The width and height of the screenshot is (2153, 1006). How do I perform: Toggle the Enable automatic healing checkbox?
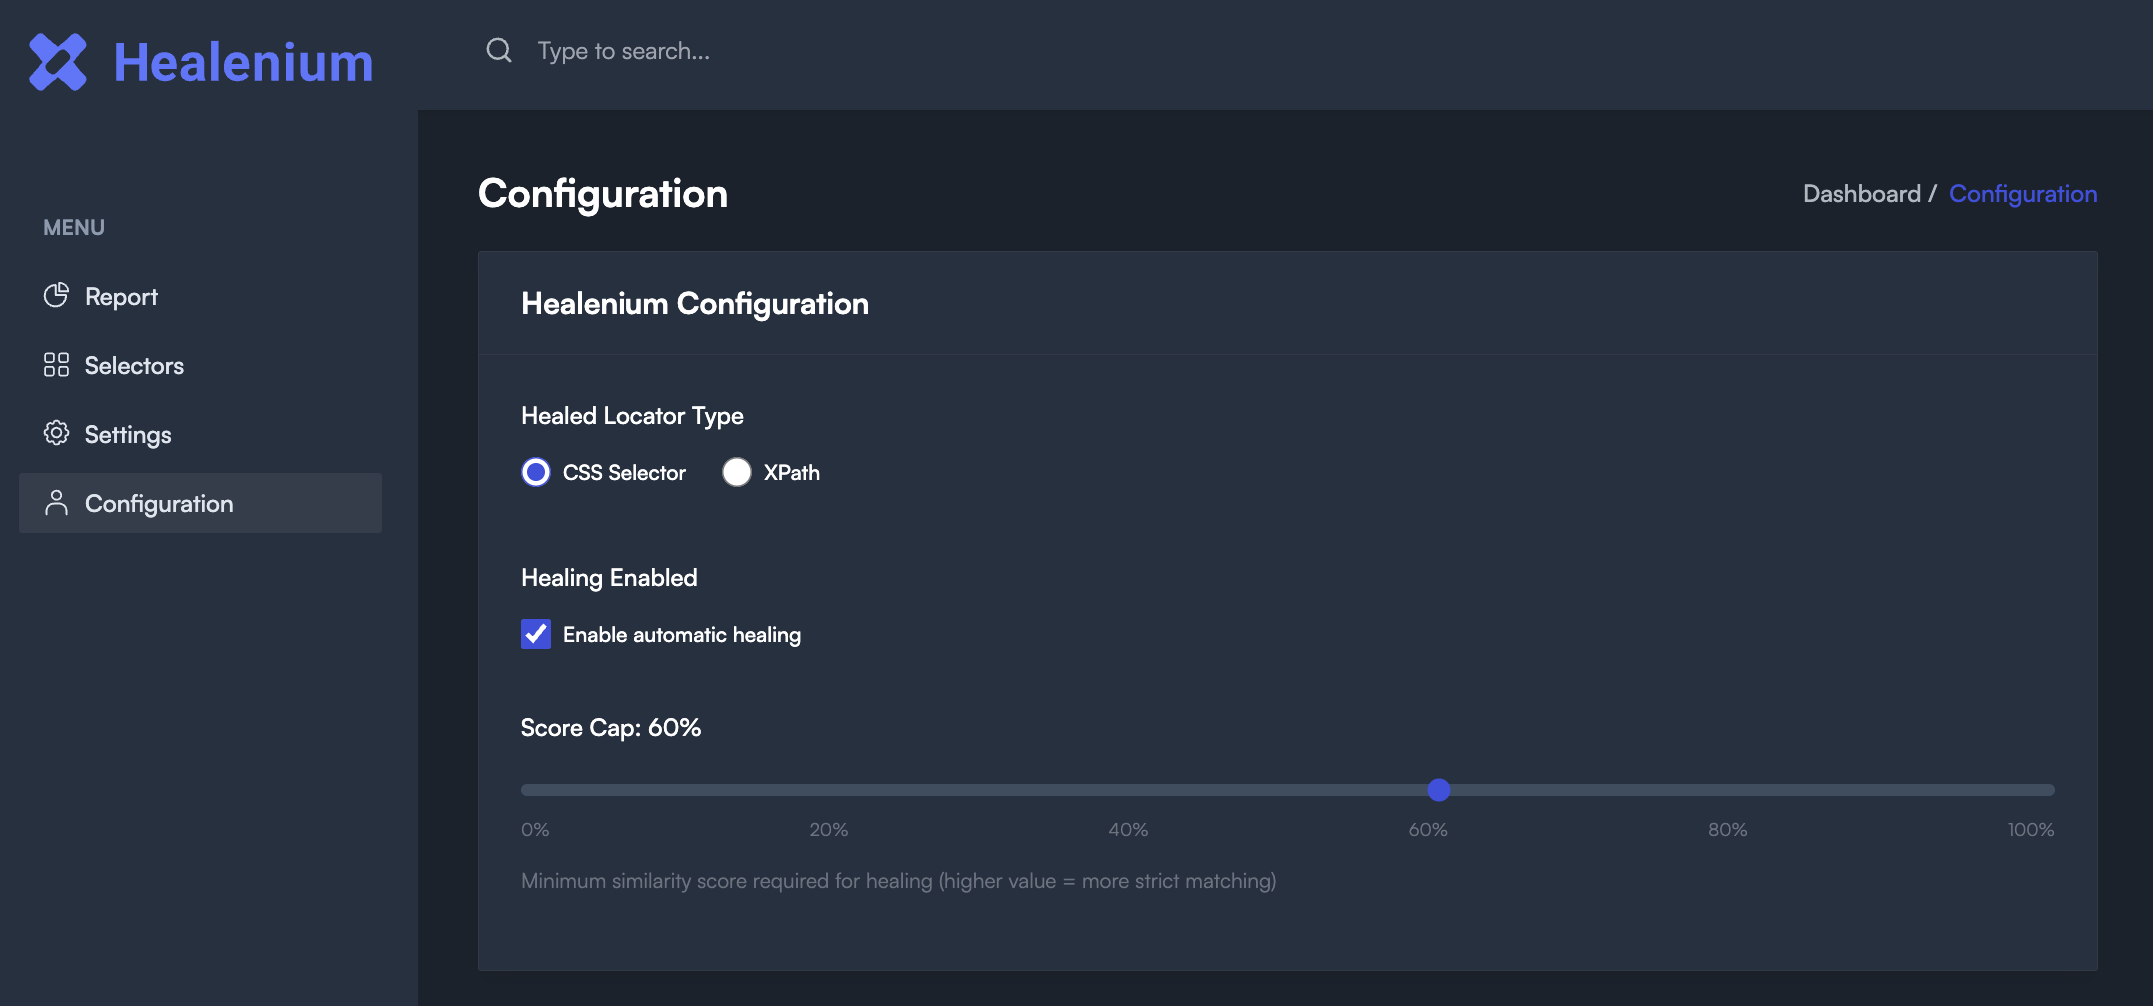(x=536, y=634)
